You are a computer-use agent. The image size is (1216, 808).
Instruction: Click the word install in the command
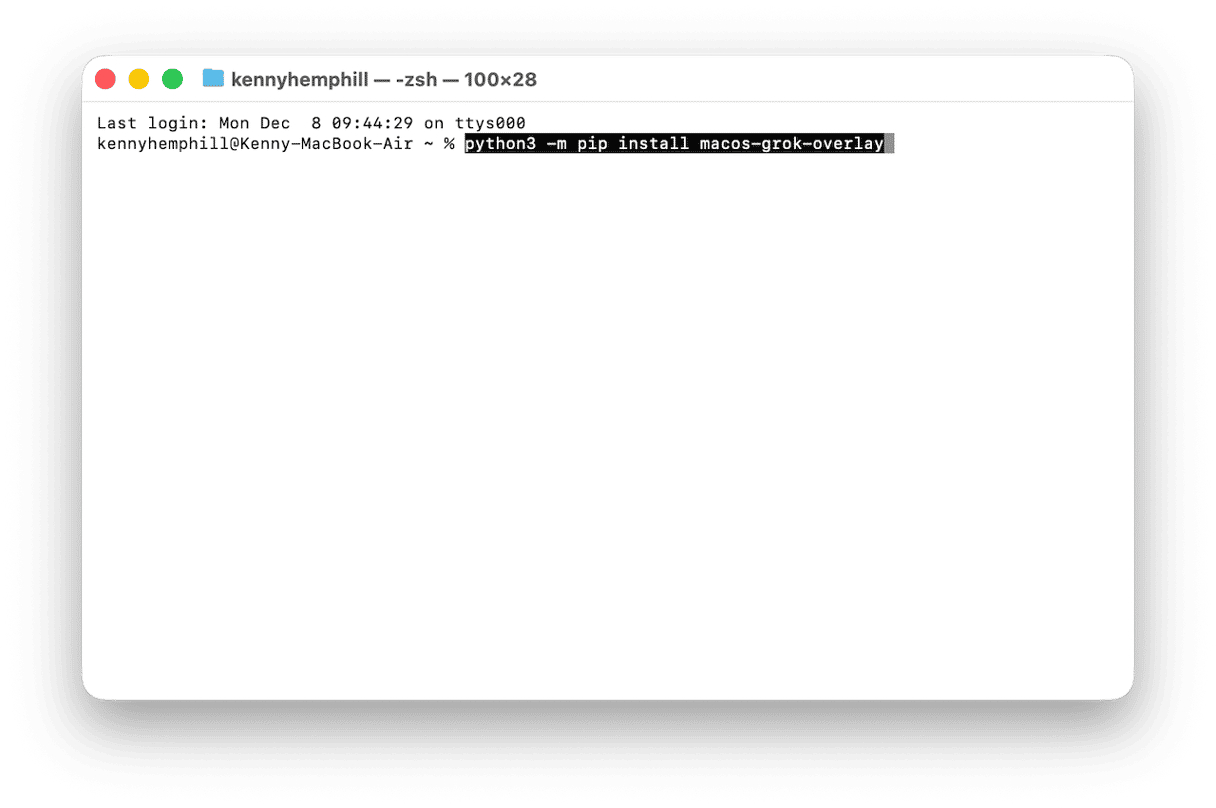tap(653, 144)
